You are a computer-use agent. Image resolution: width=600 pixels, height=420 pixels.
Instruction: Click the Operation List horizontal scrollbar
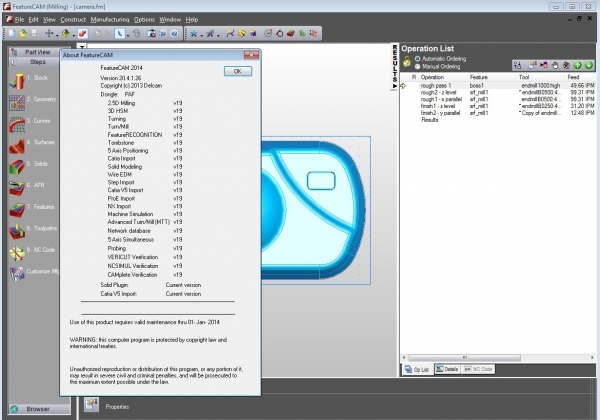(465, 358)
